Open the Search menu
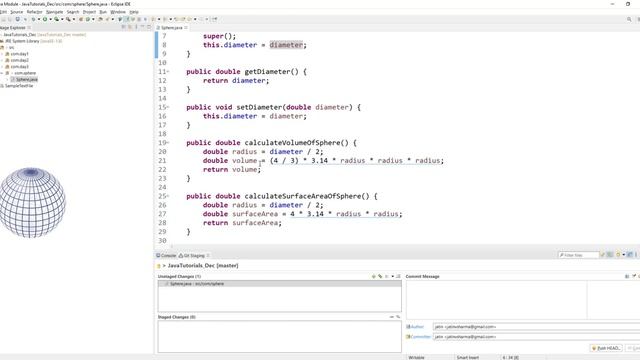The height and width of the screenshot is (360, 640). [73, 12]
